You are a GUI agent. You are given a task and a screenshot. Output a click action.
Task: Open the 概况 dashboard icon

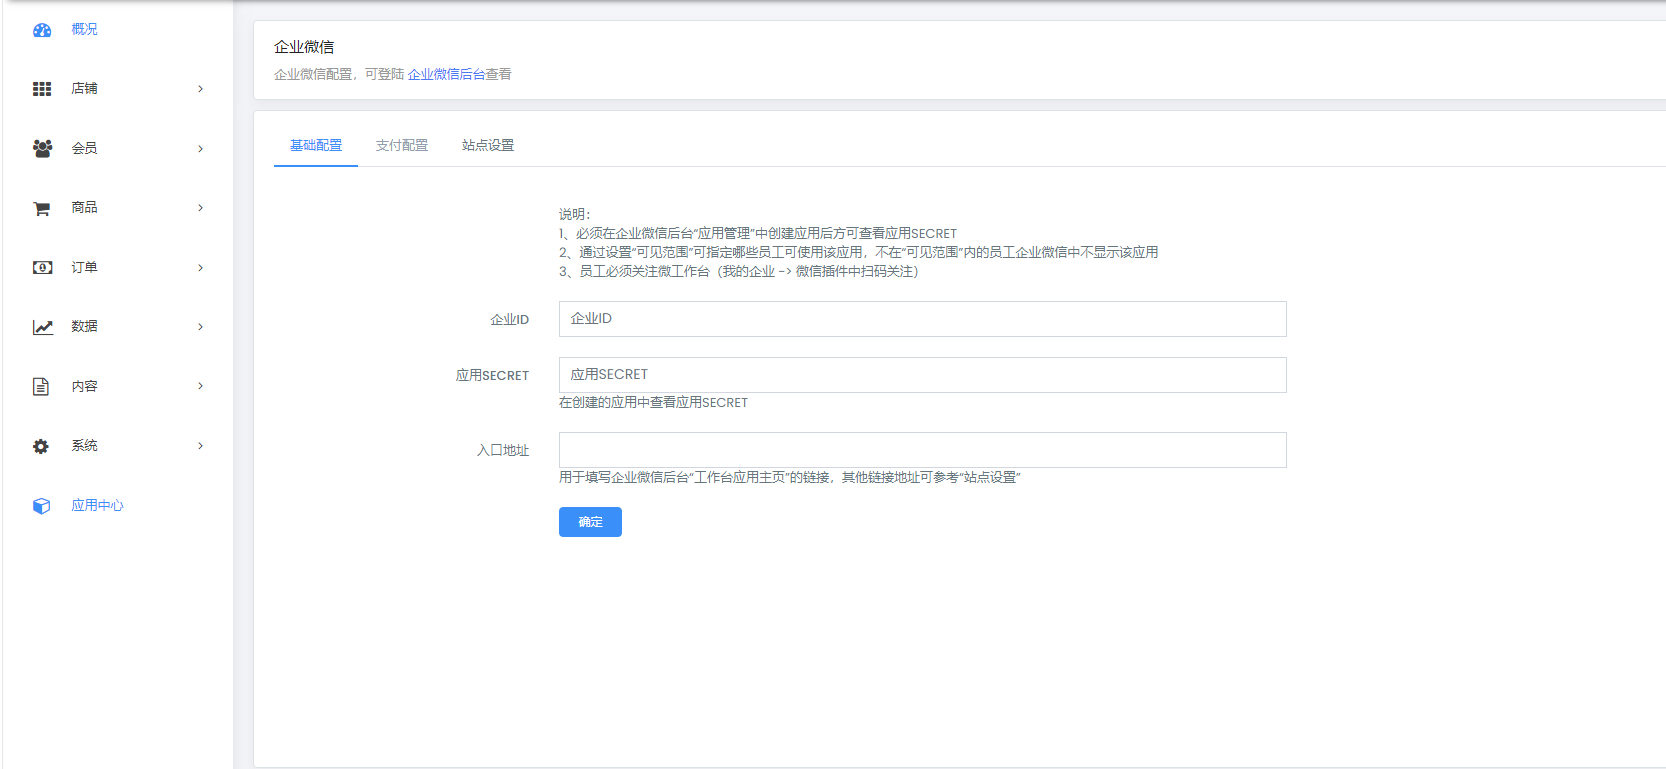pyautogui.click(x=42, y=30)
